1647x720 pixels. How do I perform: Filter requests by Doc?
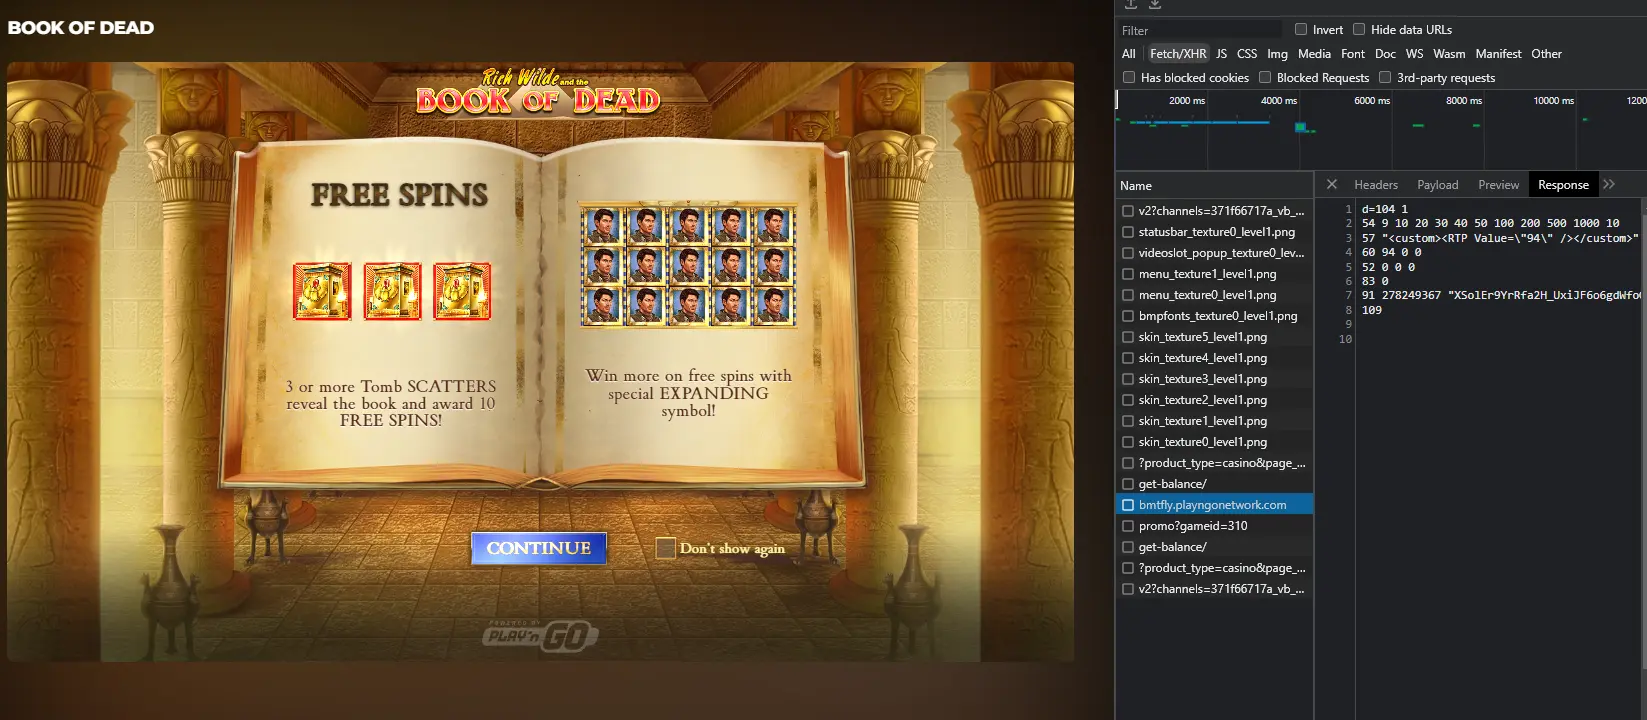click(x=1385, y=54)
